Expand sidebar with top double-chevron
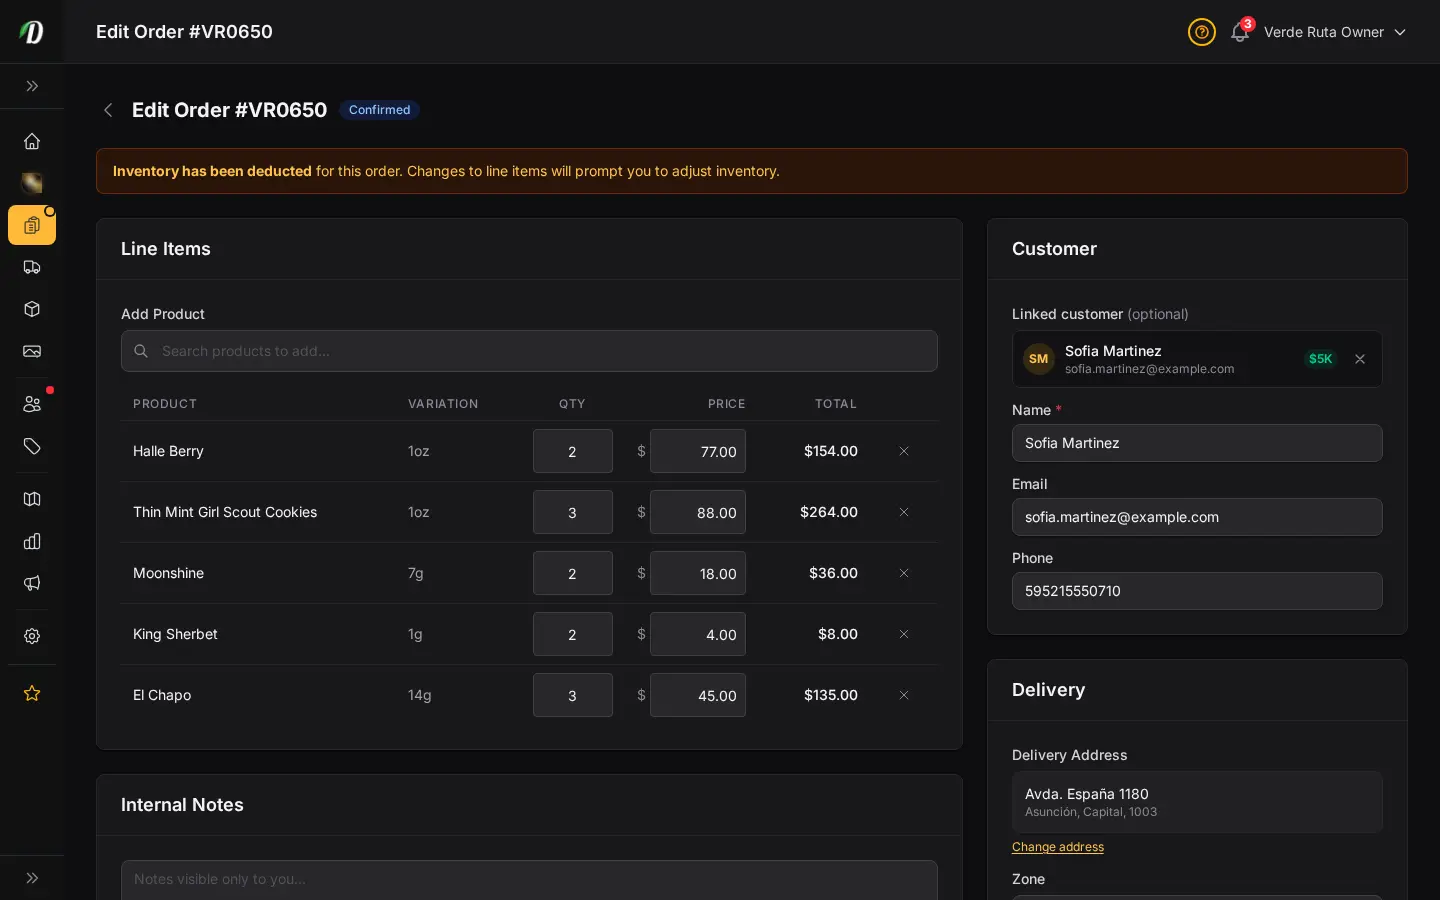1440x900 pixels. click(x=32, y=86)
